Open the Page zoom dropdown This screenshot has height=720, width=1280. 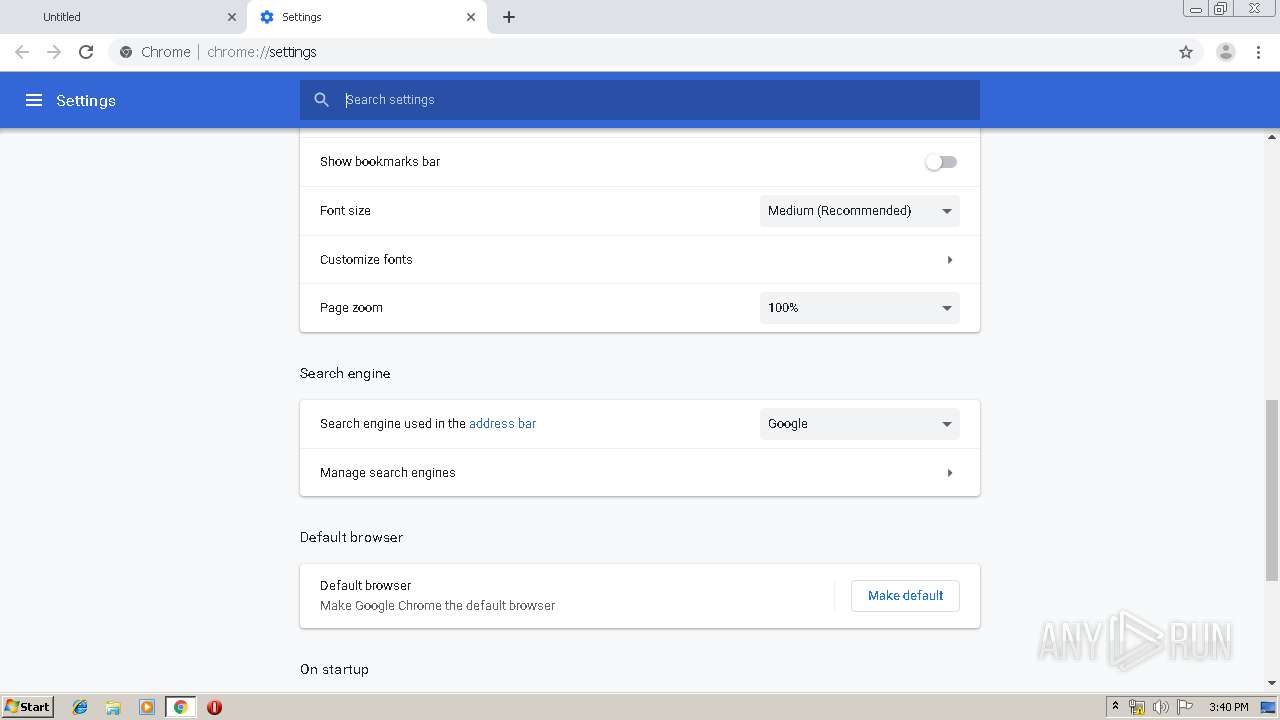point(860,308)
